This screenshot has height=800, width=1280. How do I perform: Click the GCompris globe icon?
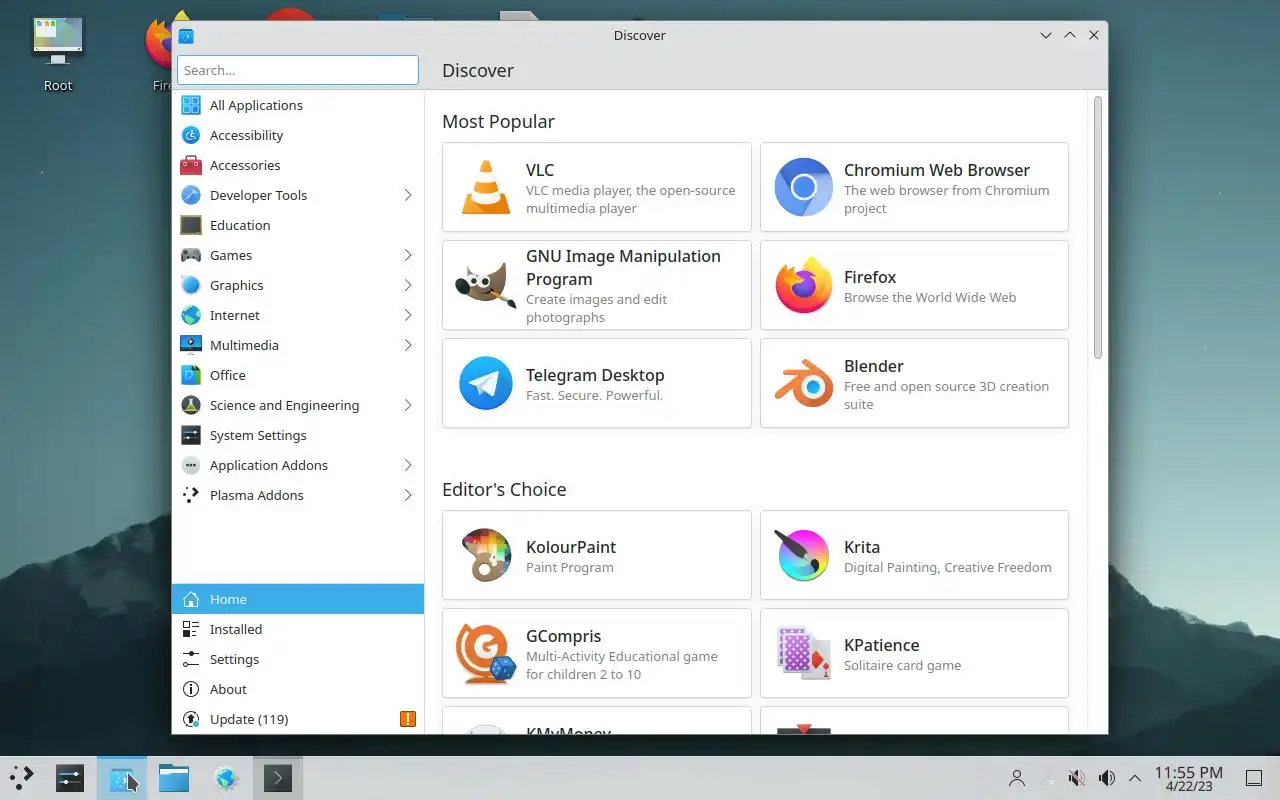pyautogui.click(x=486, y=653)
